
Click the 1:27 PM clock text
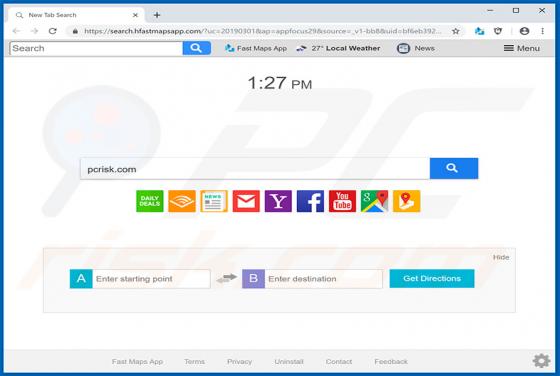click(280, 83)
